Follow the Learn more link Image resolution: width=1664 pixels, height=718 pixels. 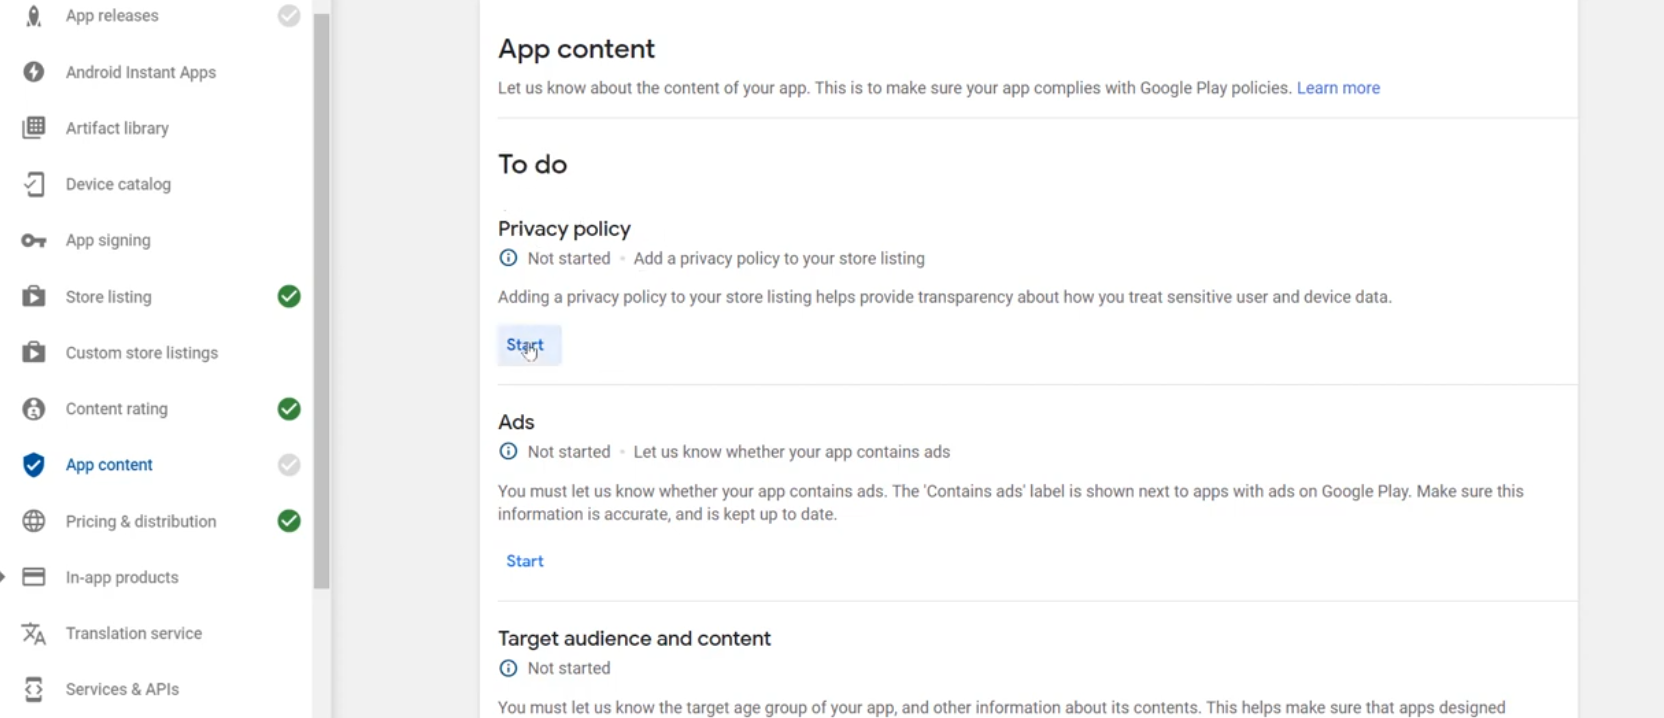[1338, 88]
